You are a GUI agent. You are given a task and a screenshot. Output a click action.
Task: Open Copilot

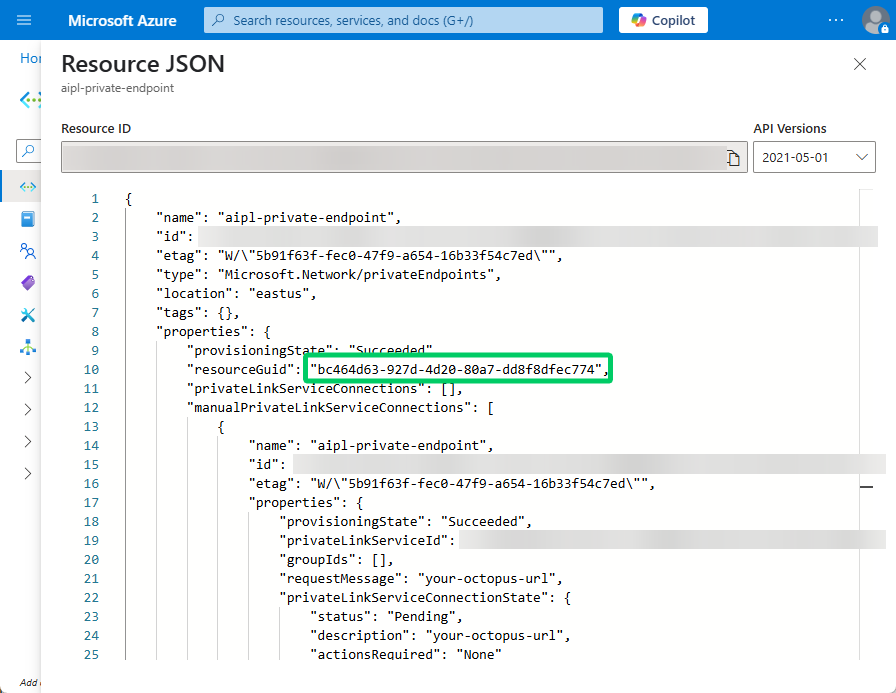663,21
